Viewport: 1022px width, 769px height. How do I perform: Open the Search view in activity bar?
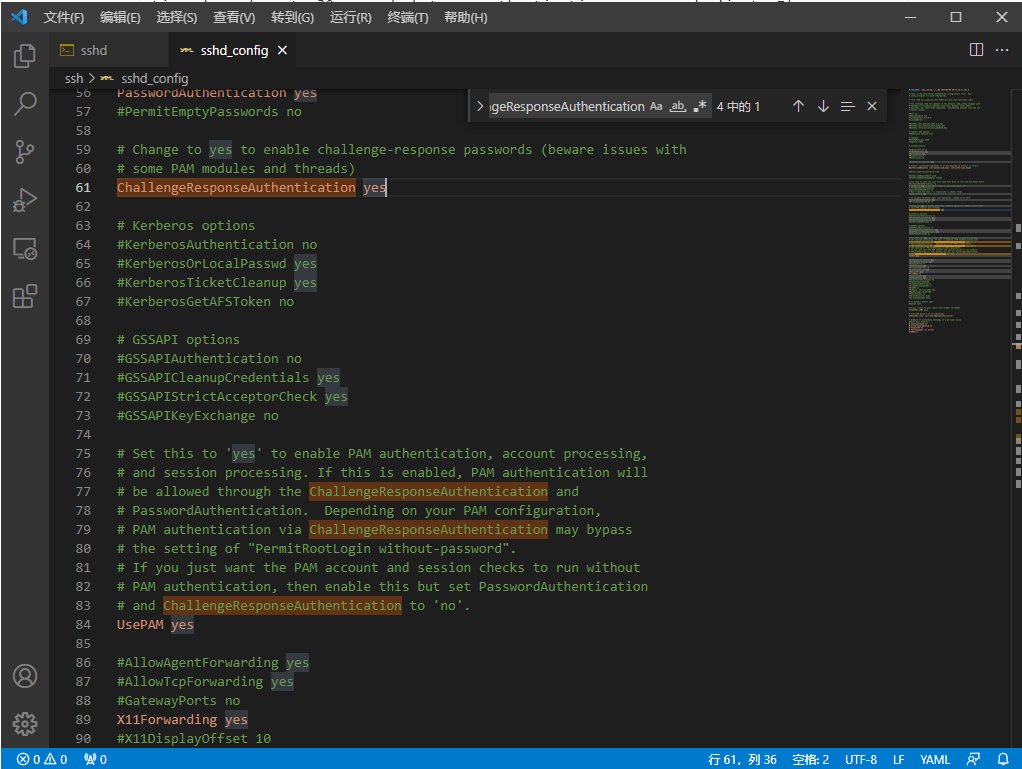25,103
